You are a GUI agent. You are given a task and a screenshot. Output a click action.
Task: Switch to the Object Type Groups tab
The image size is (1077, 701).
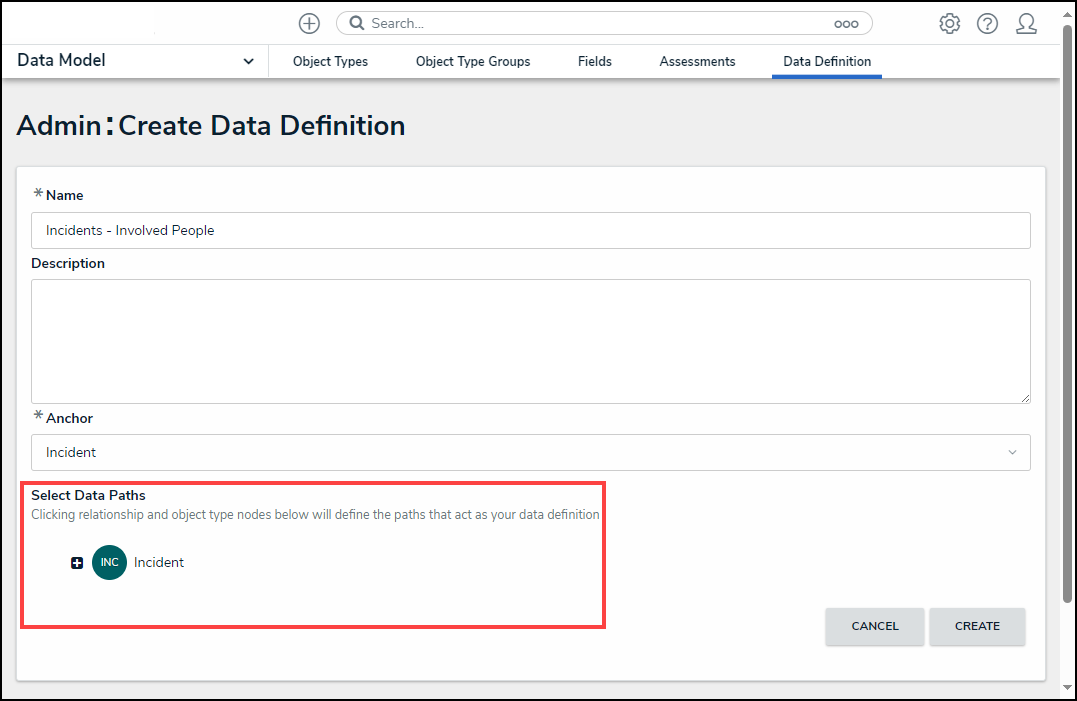473,62
